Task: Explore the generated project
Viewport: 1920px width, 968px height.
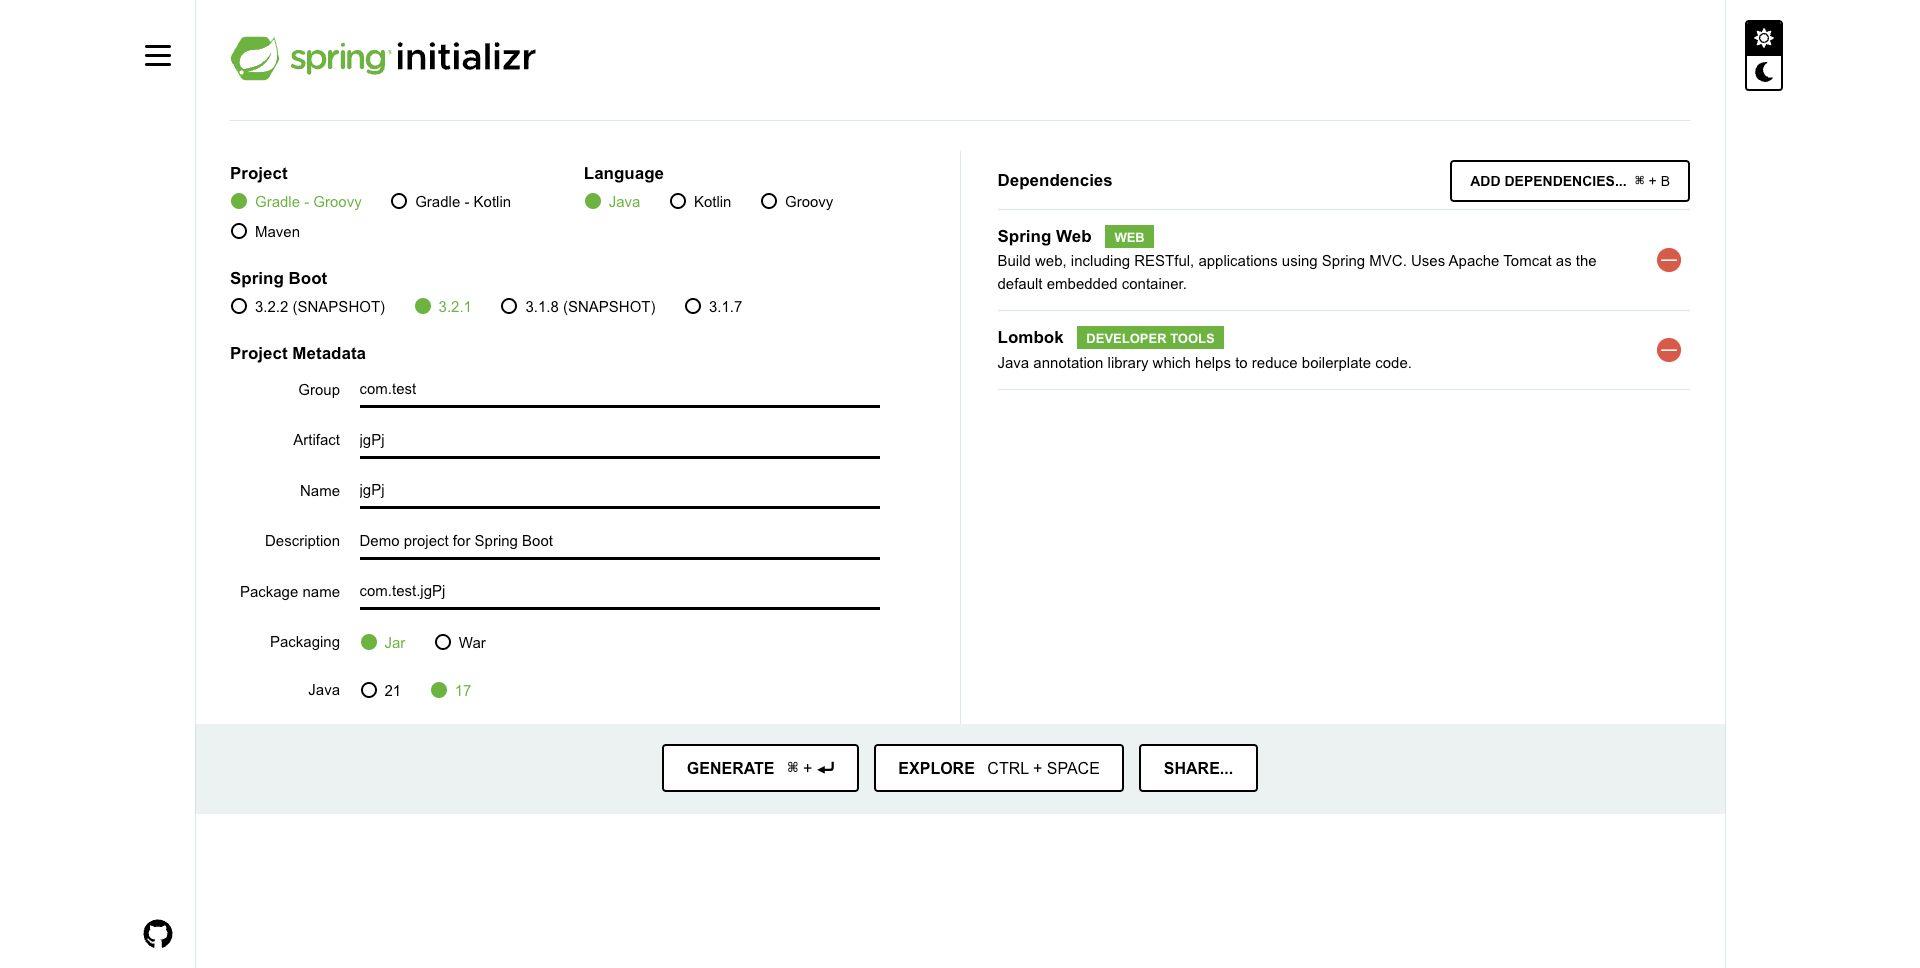Action: coord(998,768)
